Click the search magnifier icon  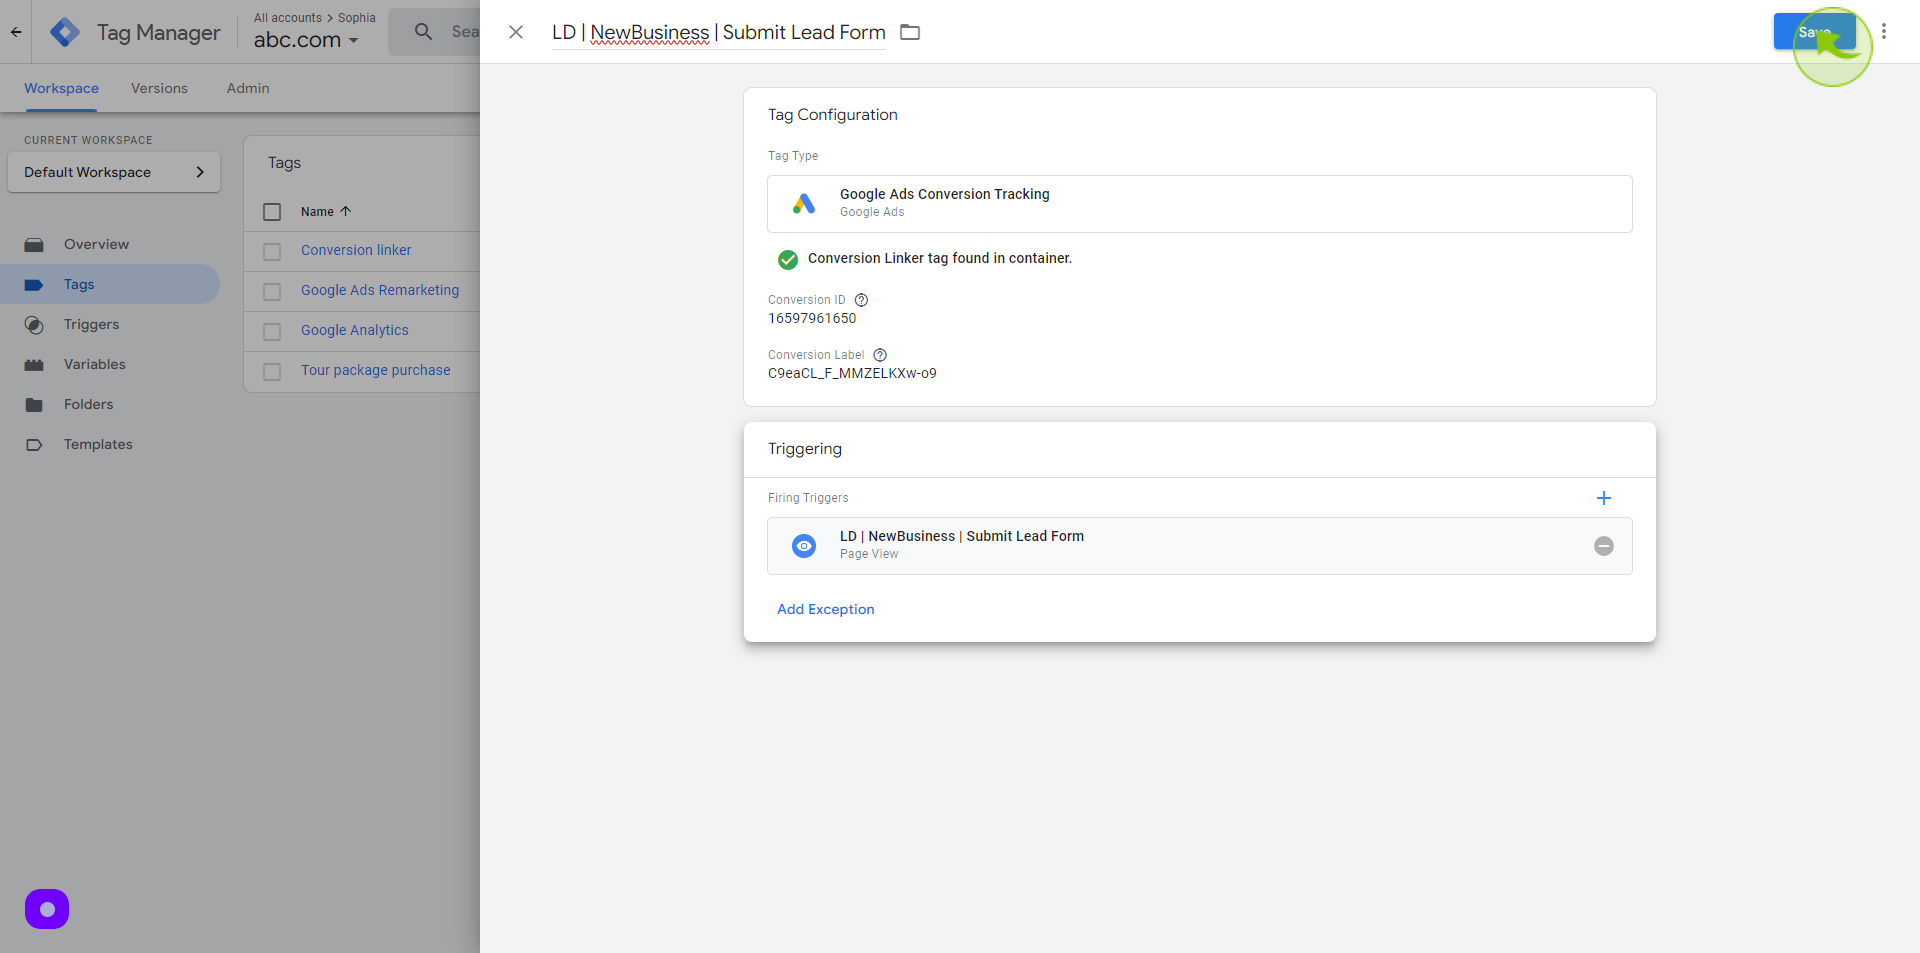[x=424, y=32]
